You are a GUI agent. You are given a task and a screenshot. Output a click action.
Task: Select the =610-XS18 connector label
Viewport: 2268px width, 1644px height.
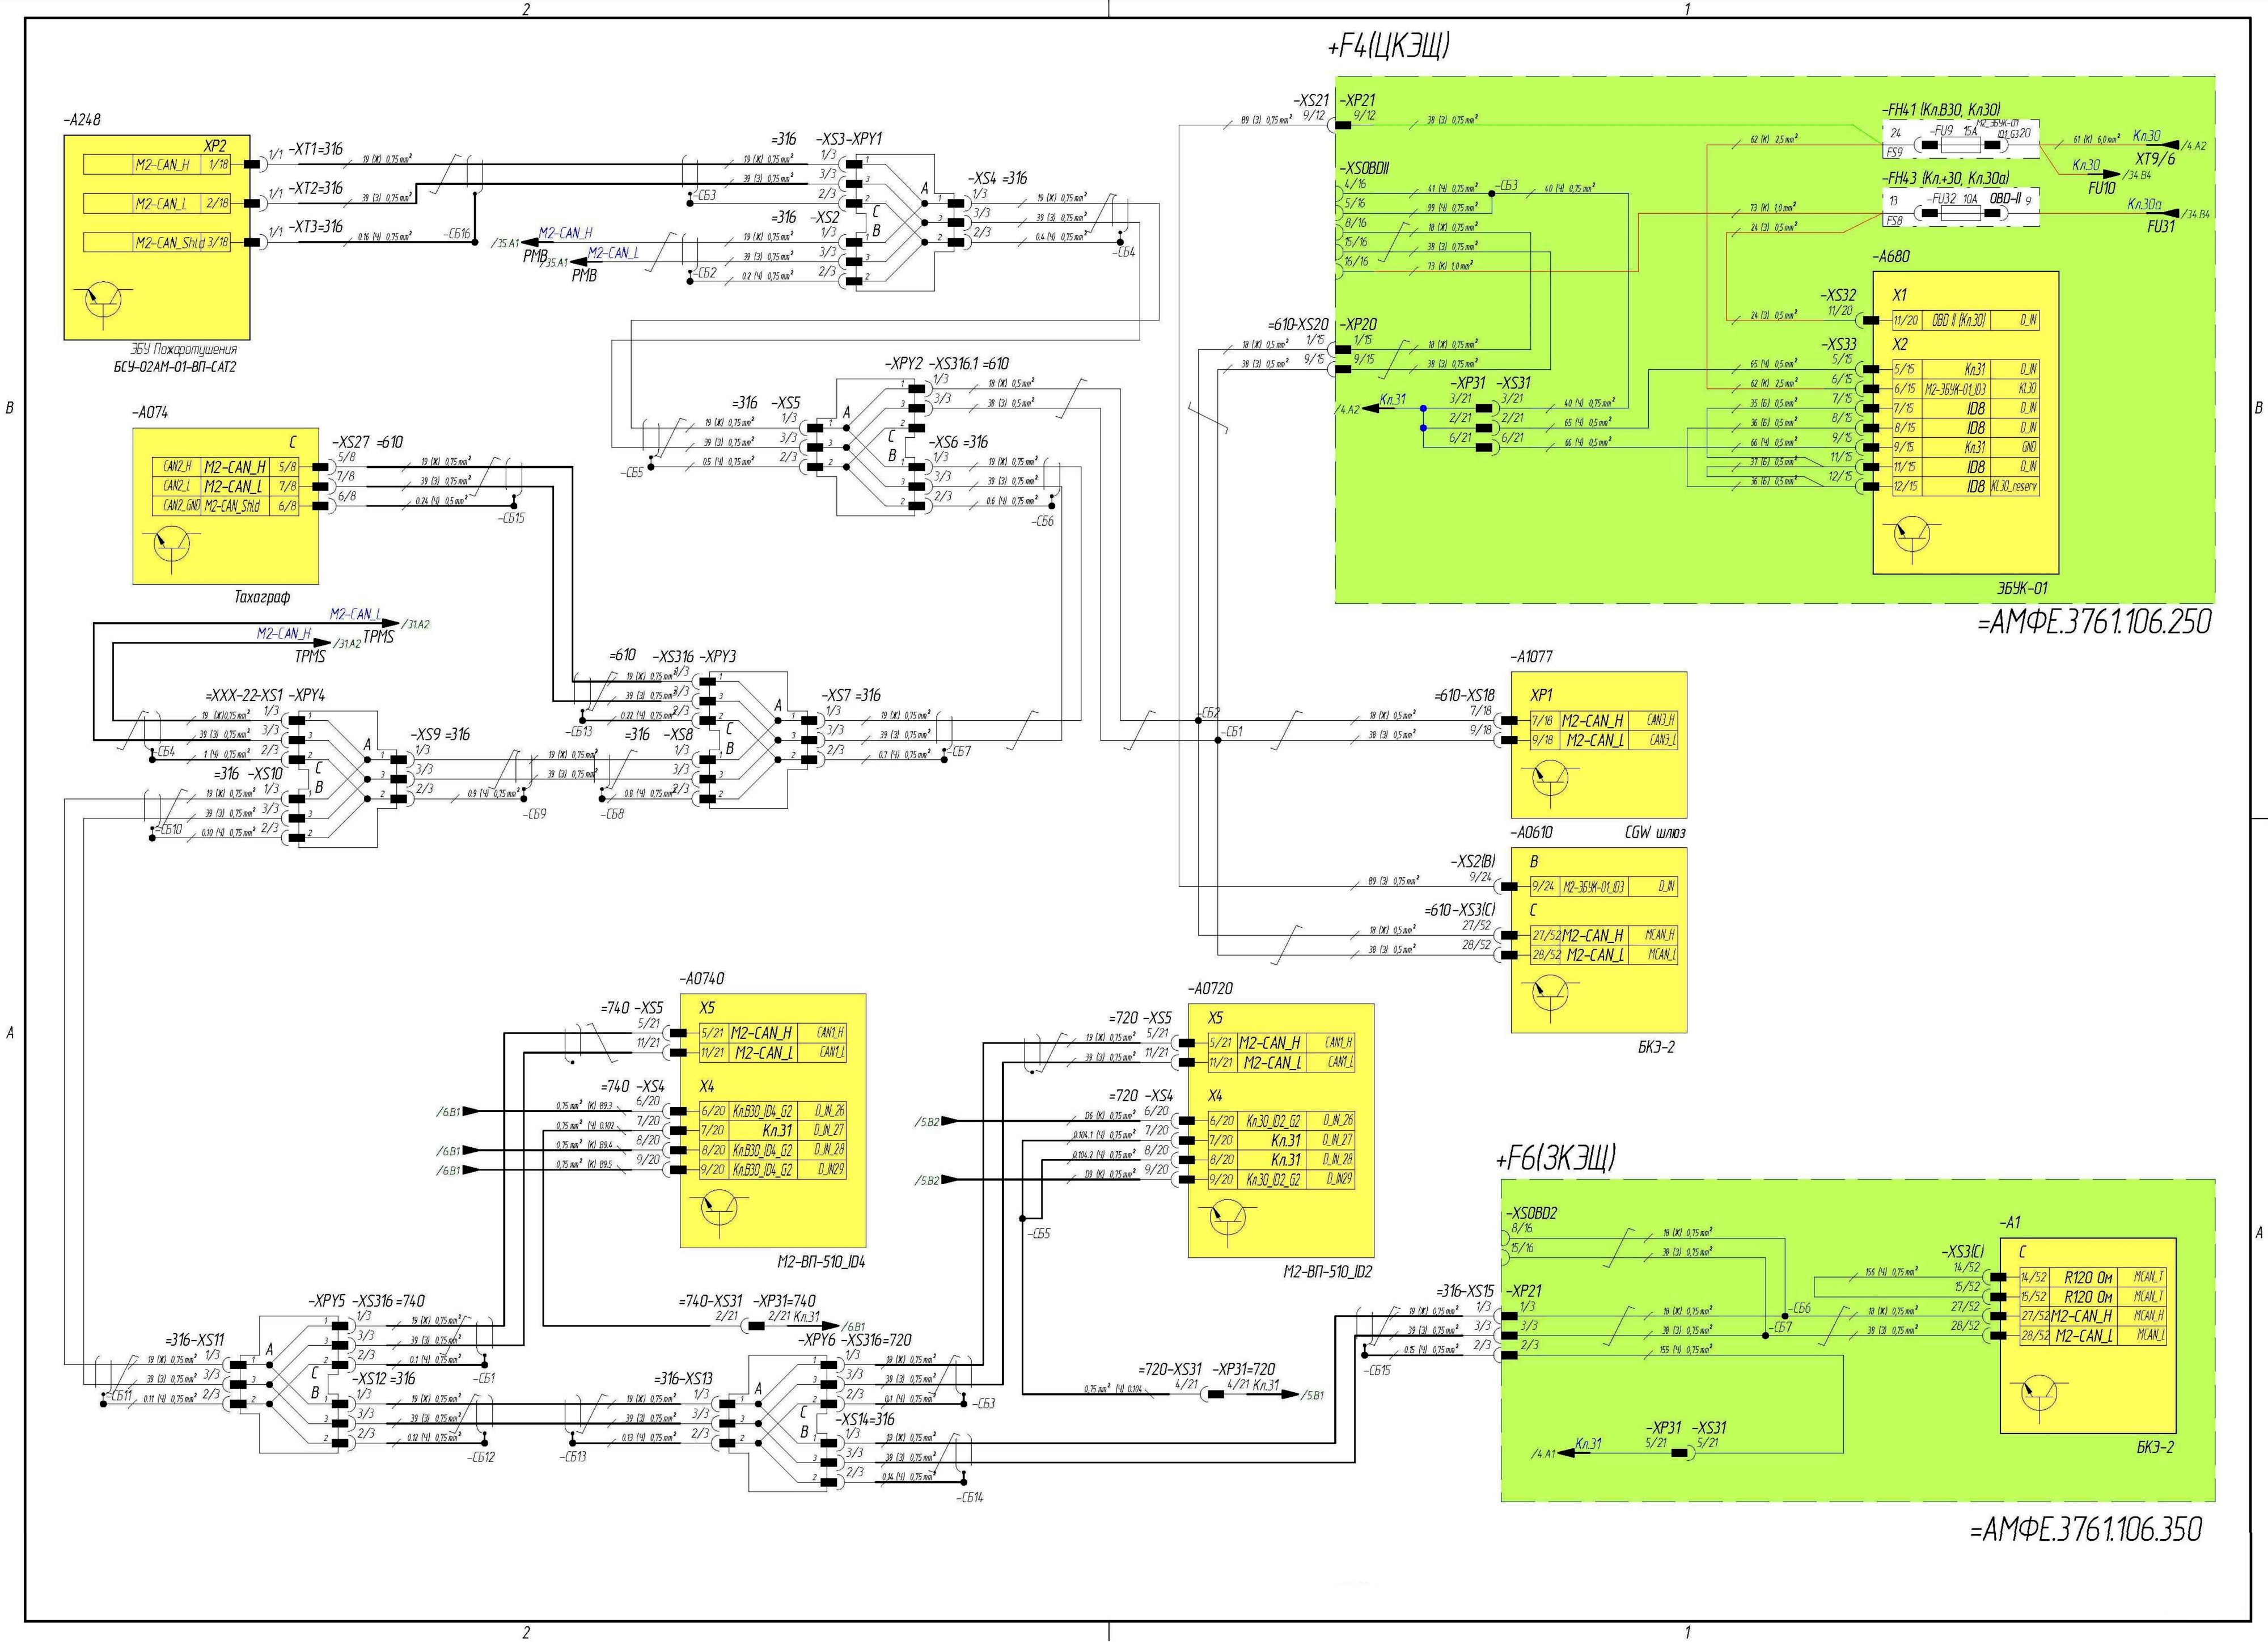[1464, 695]
